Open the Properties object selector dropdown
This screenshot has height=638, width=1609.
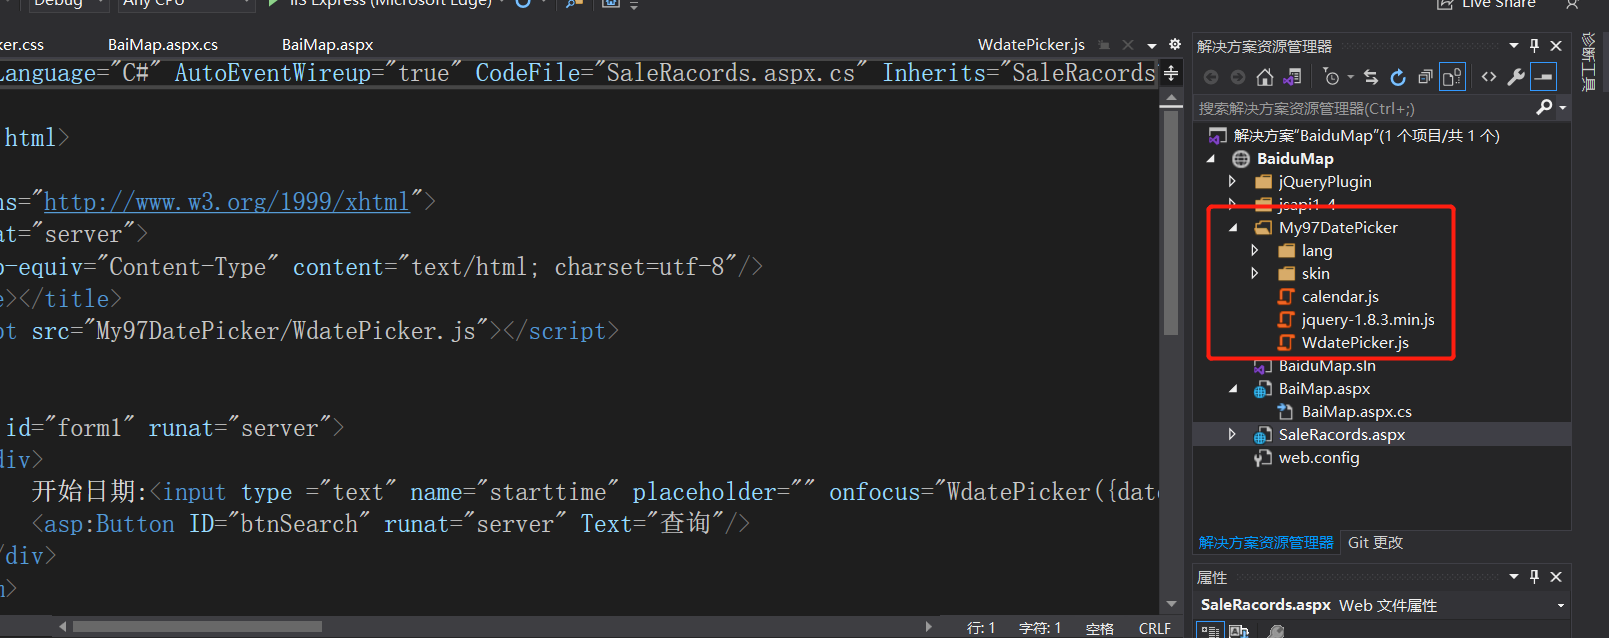click(x=1561, y=605)
